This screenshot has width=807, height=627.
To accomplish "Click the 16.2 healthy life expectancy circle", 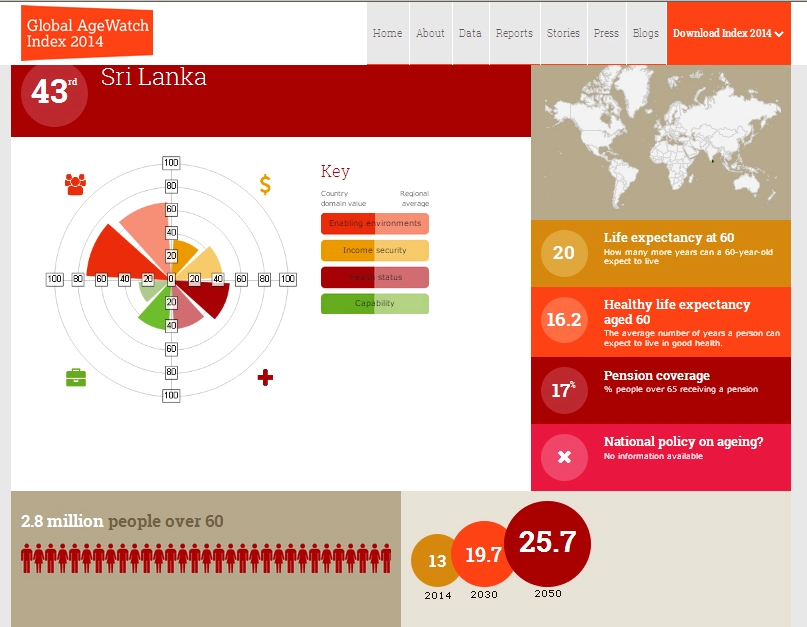I will tap(564, 320).
